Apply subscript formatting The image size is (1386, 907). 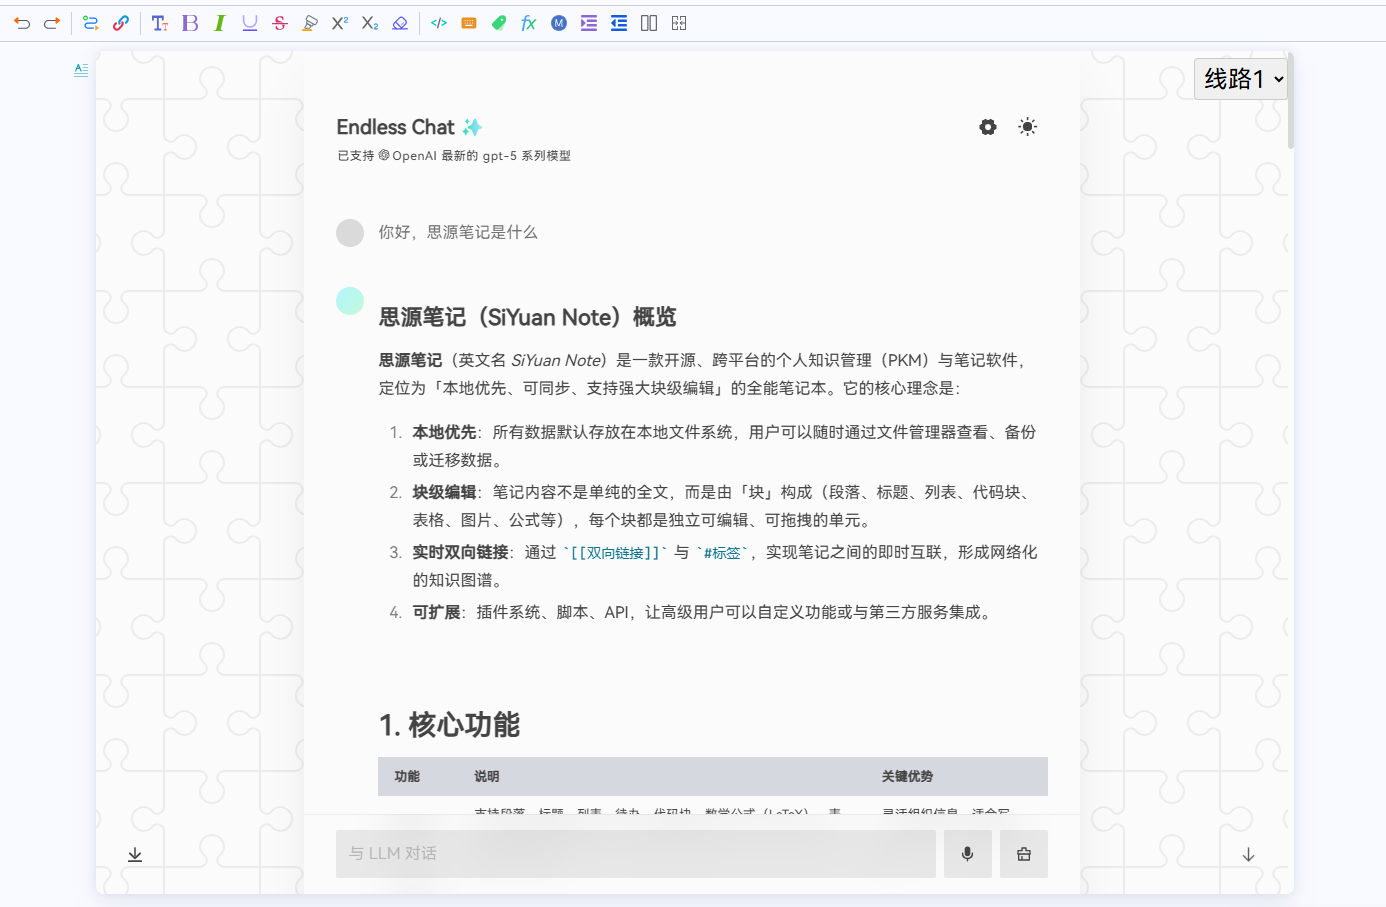pos(370,23)
